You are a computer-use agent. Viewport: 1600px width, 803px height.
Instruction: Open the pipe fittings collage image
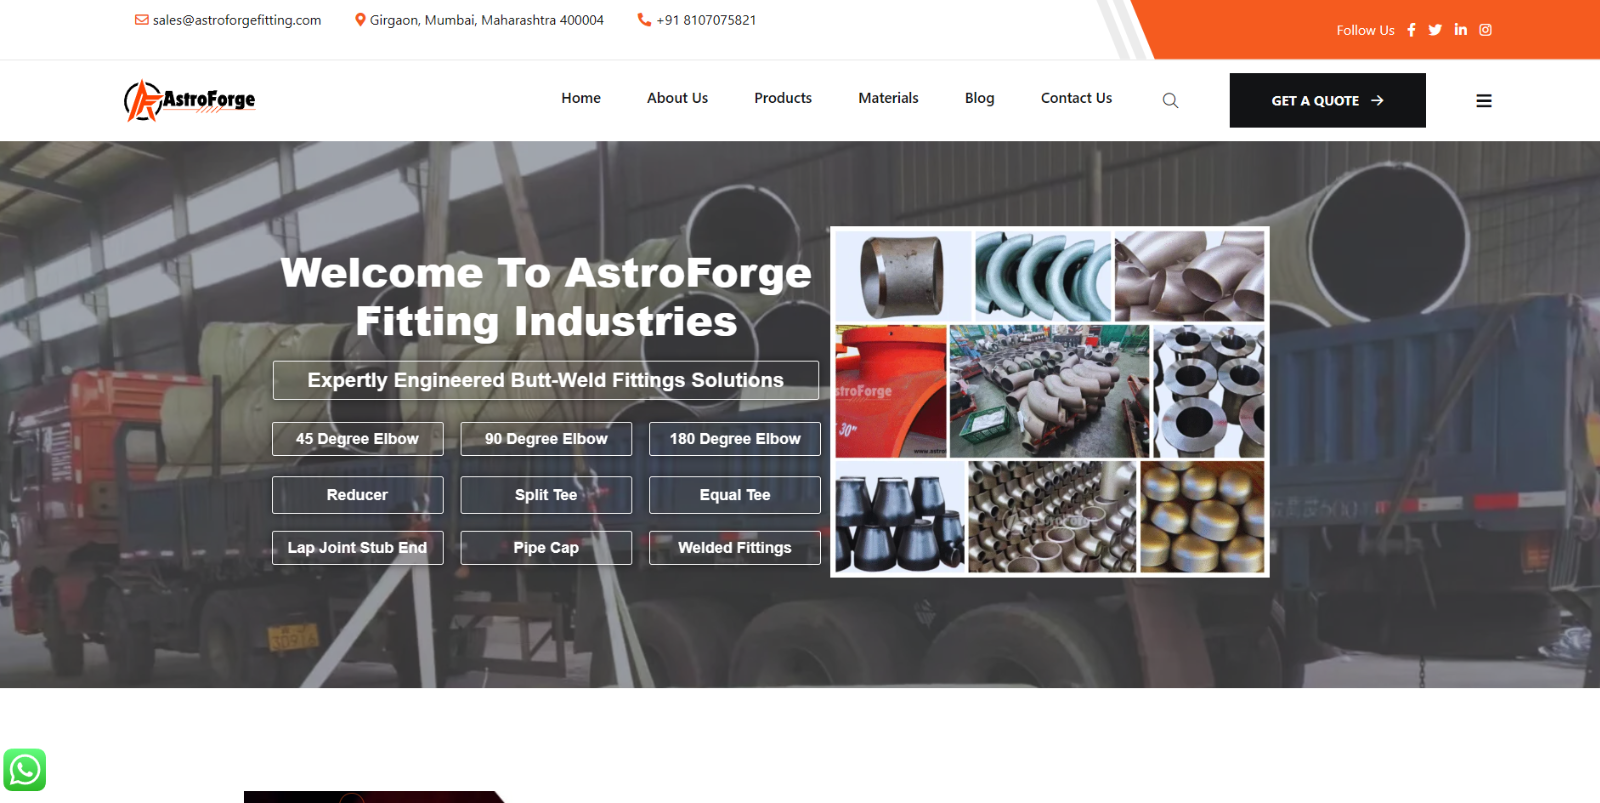1050,402
